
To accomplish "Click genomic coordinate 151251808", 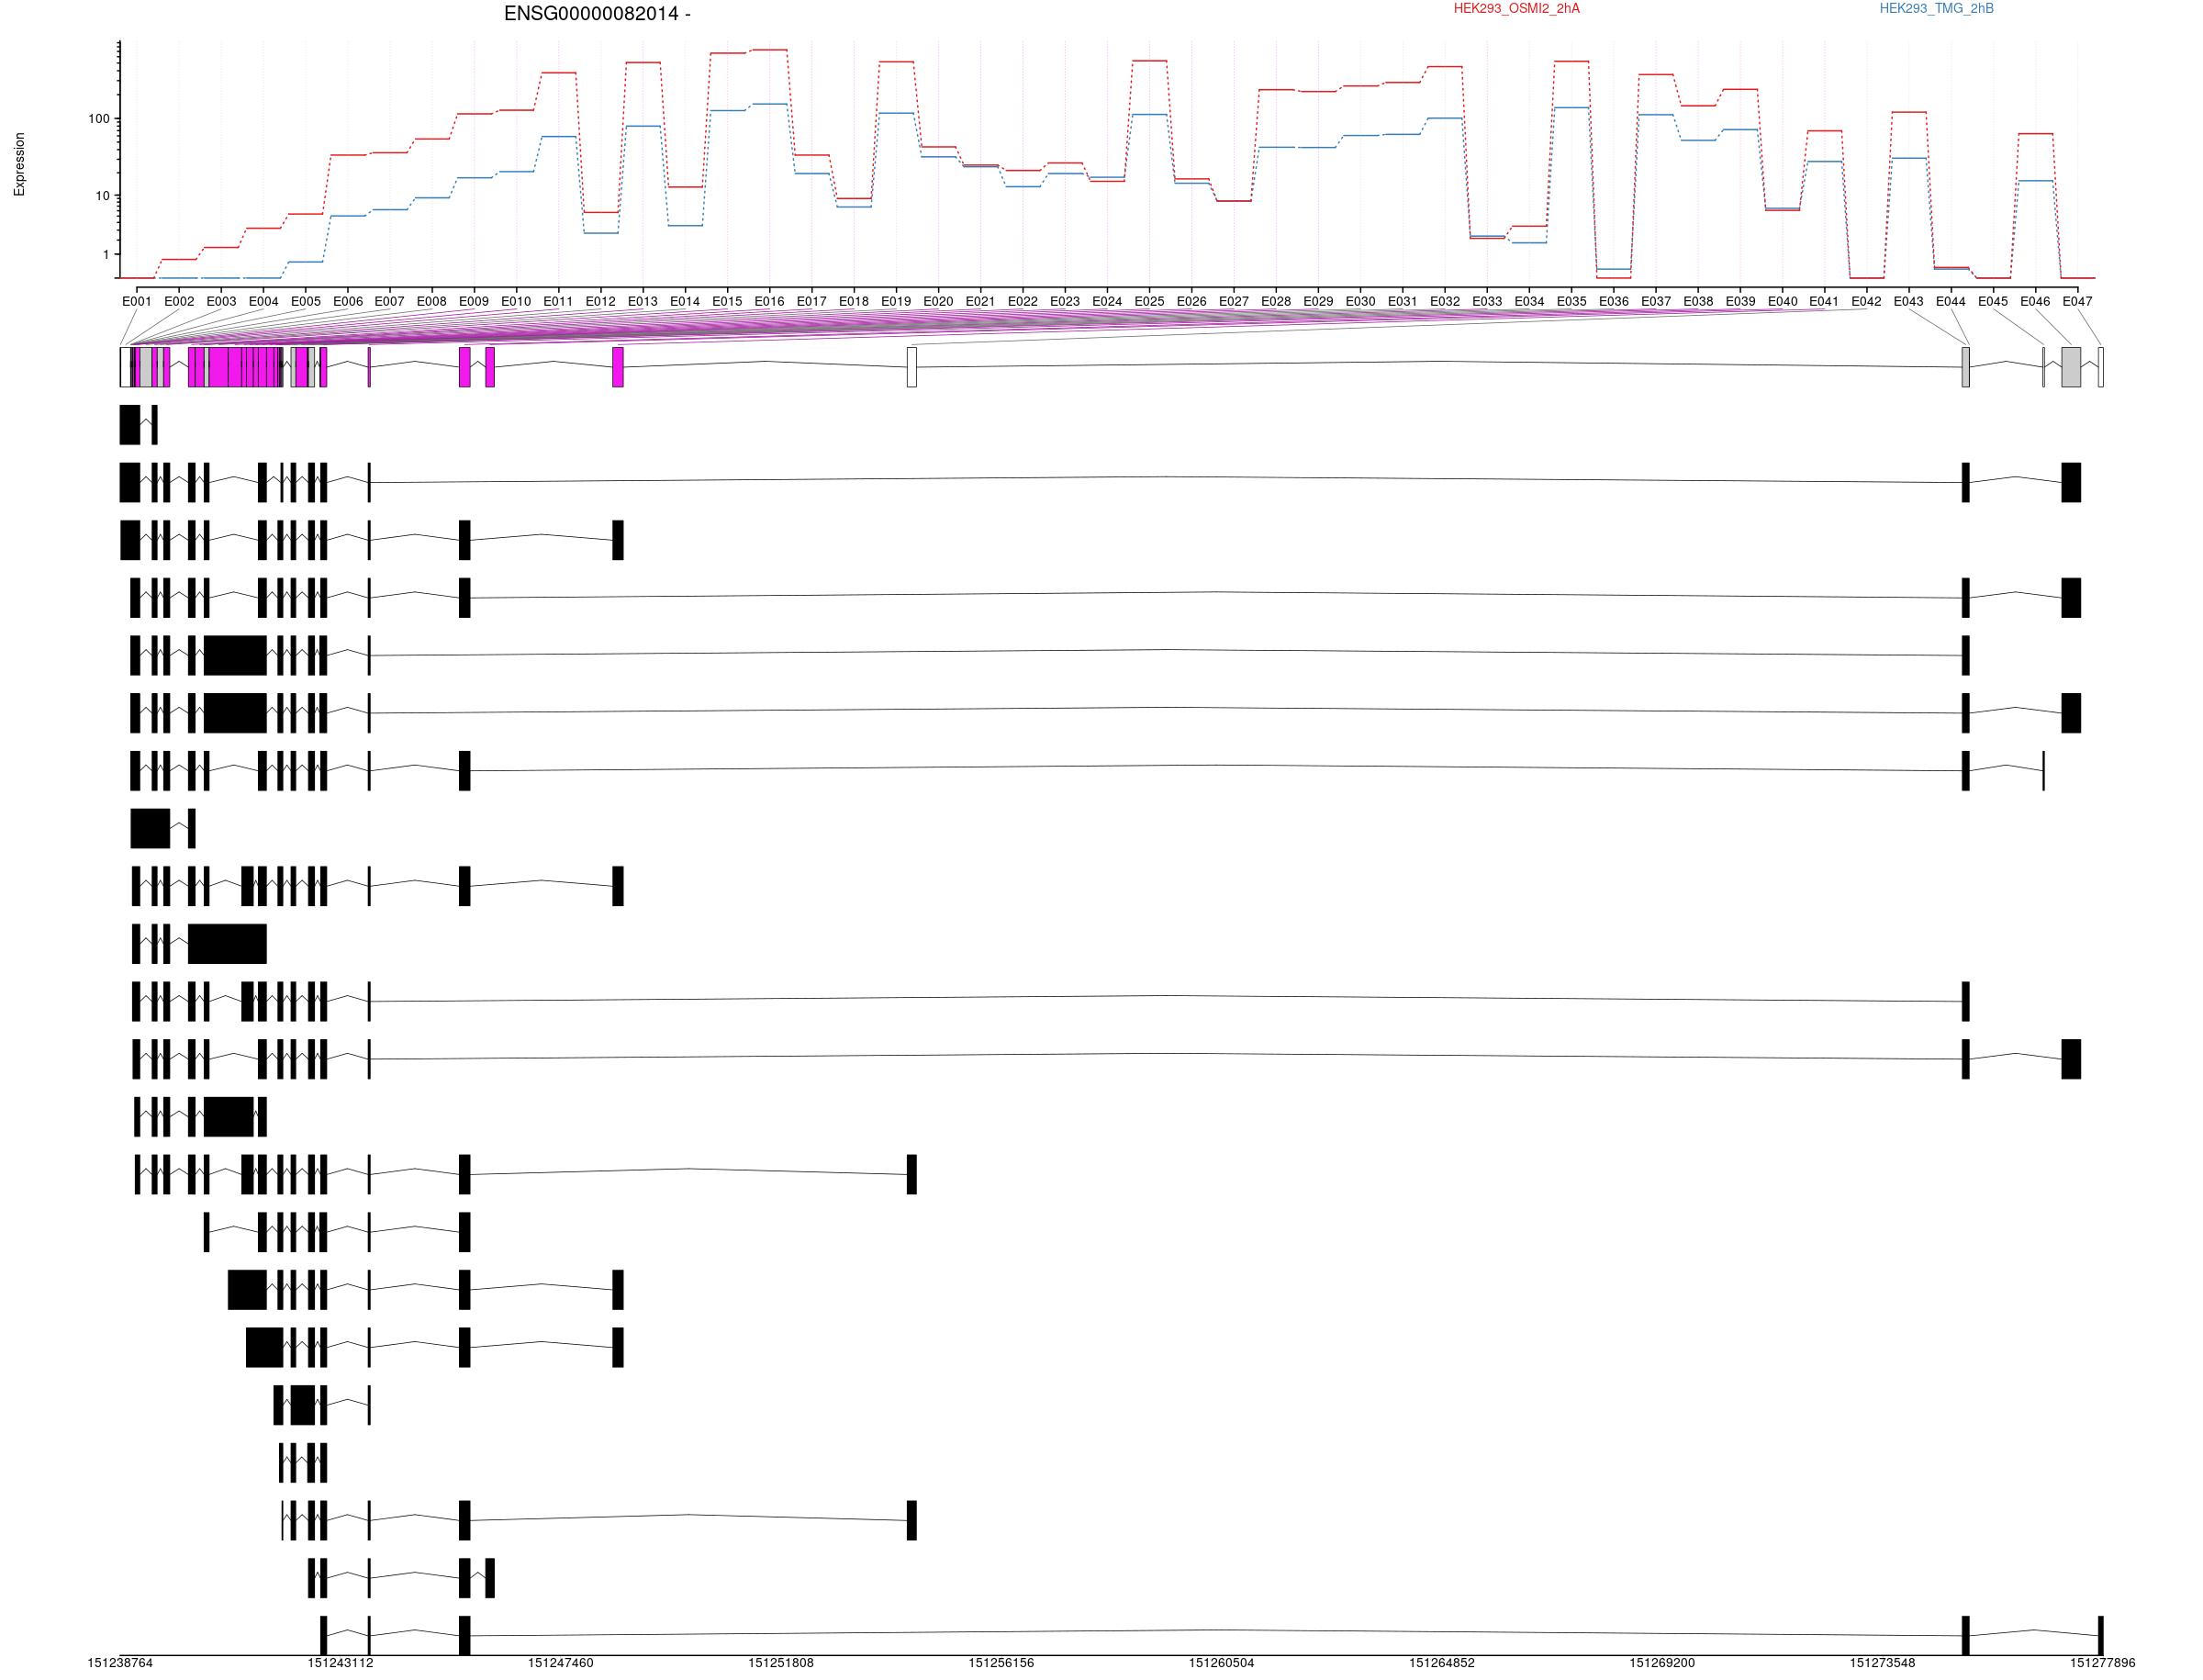I will [781, 1663].
